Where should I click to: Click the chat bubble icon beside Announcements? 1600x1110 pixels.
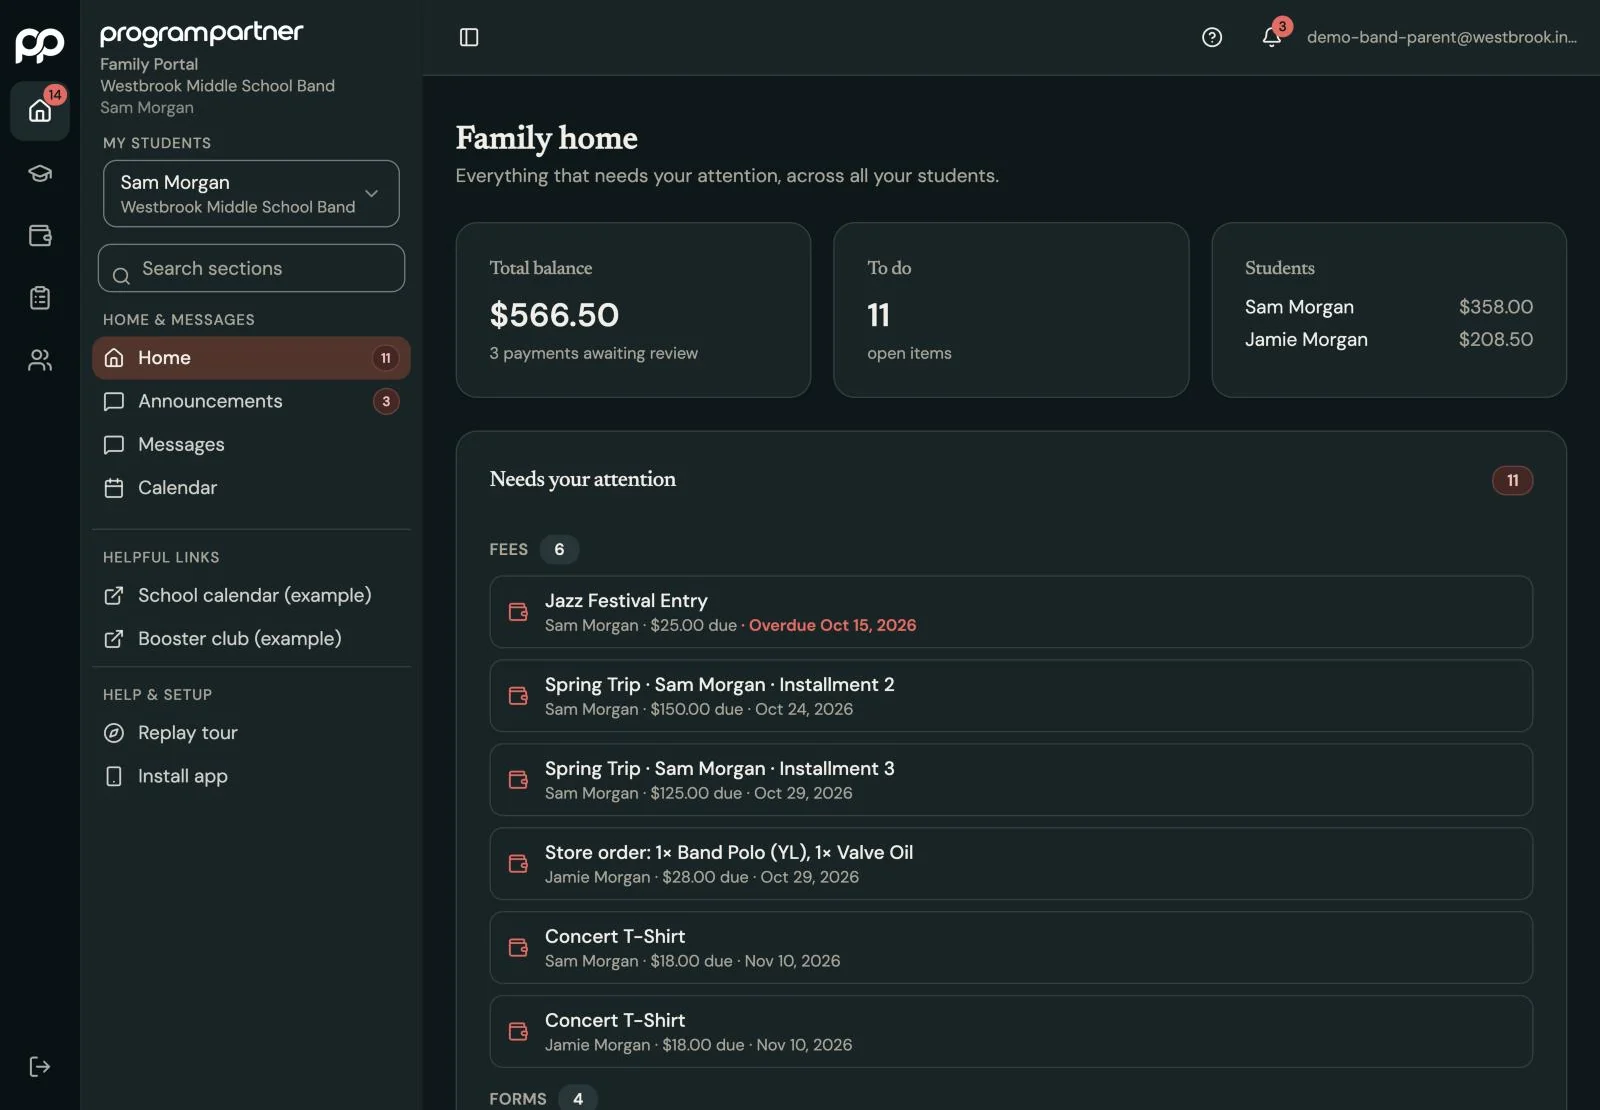point(114,402)
